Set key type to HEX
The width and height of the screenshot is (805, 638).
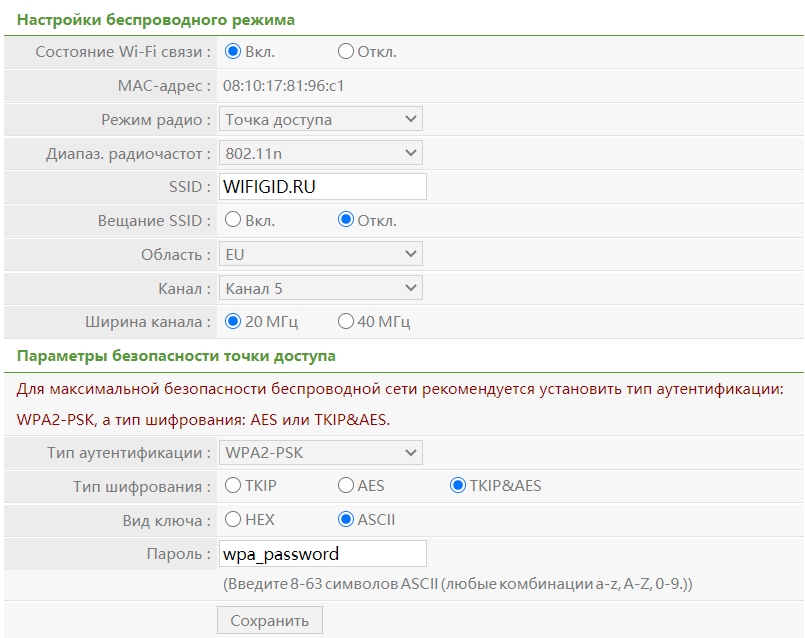(233, 520)
